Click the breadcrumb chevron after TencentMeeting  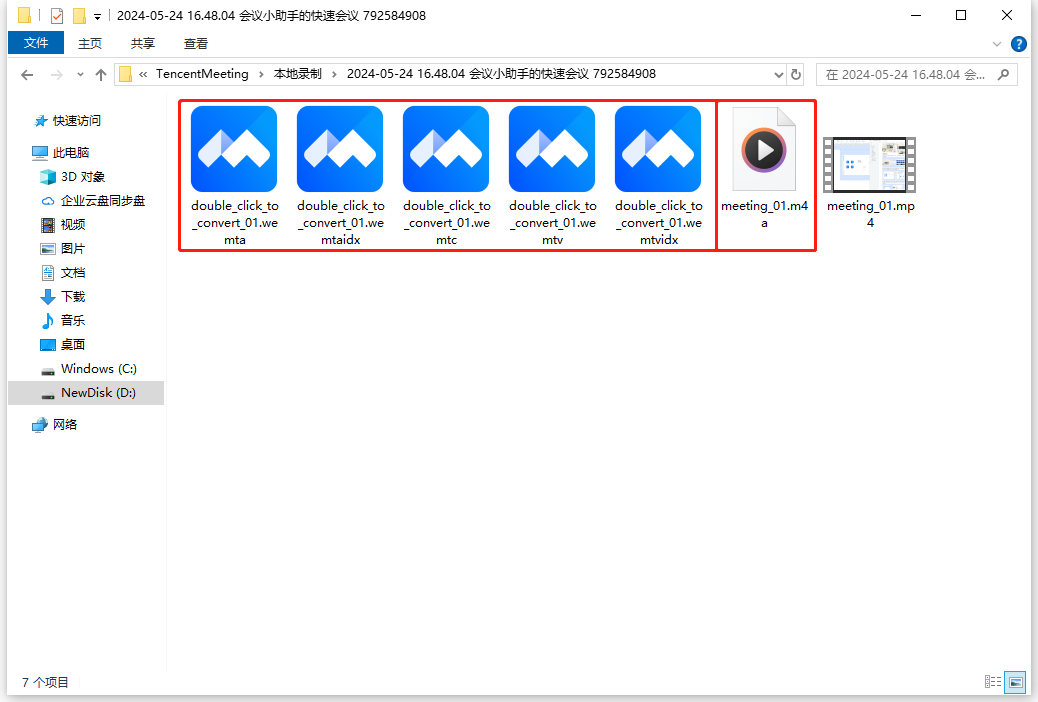261,75
